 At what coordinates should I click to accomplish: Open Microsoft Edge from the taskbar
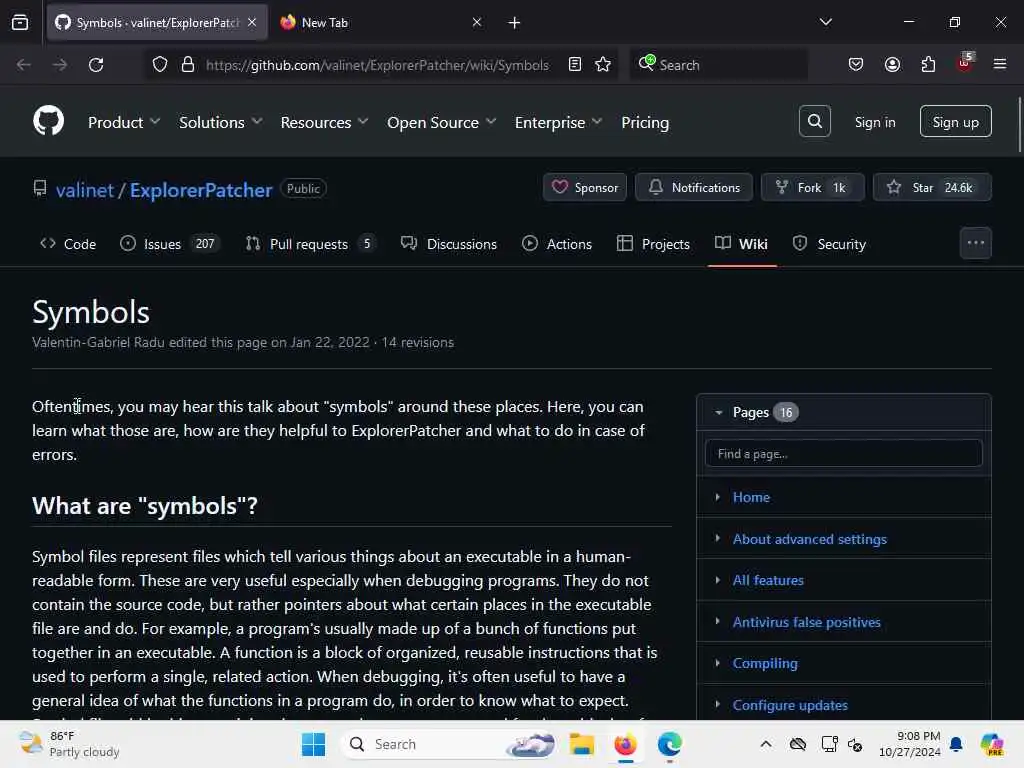[x=669, y=744]
